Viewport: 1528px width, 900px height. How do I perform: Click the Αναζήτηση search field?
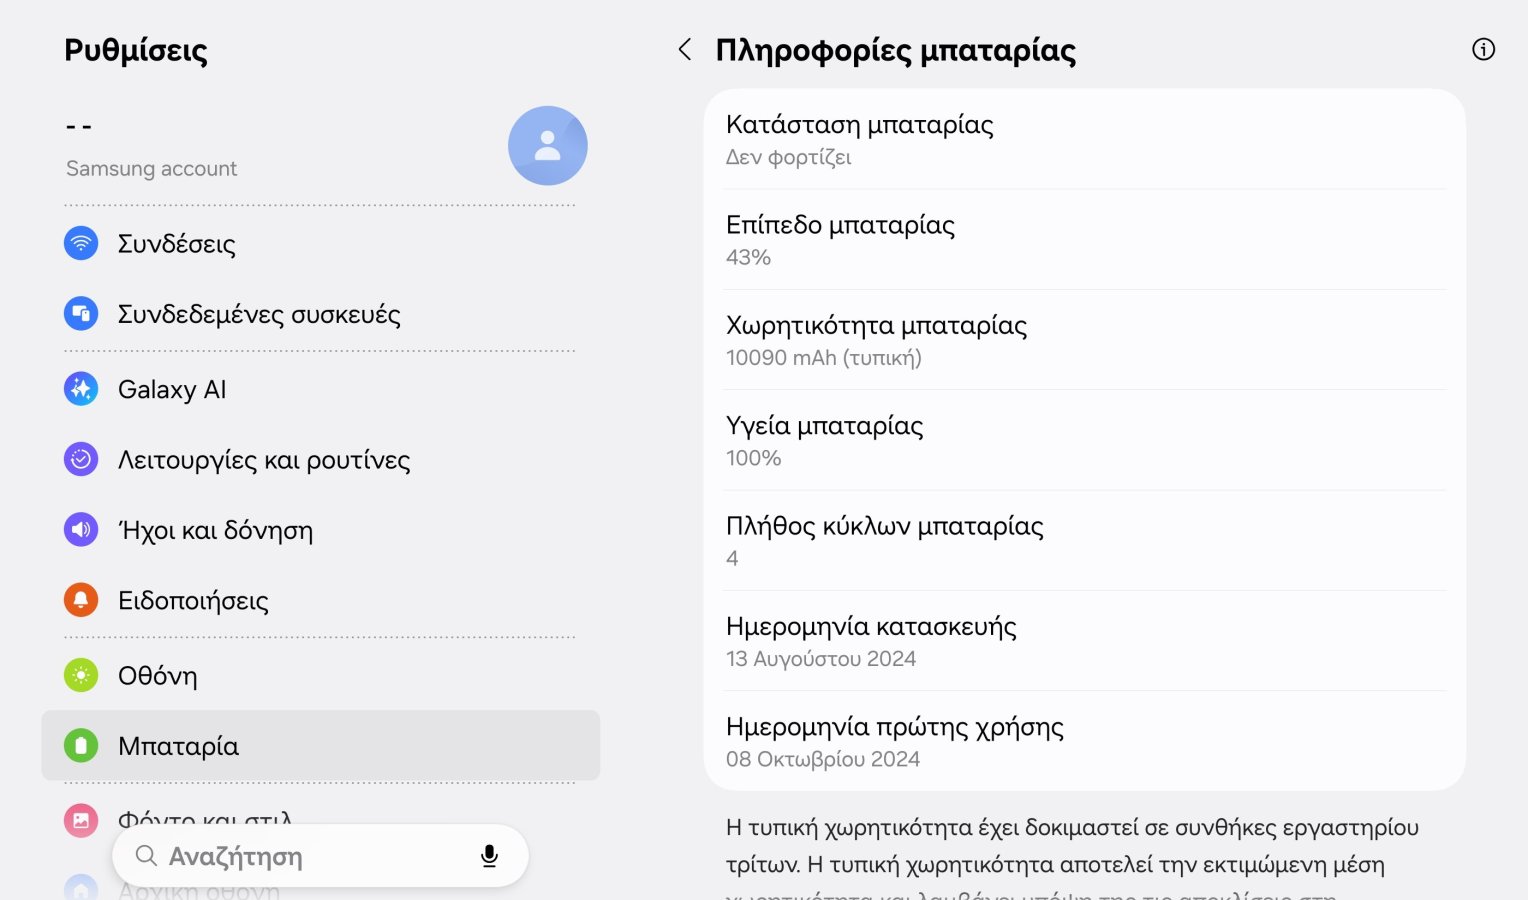click(x=320, y=856)
